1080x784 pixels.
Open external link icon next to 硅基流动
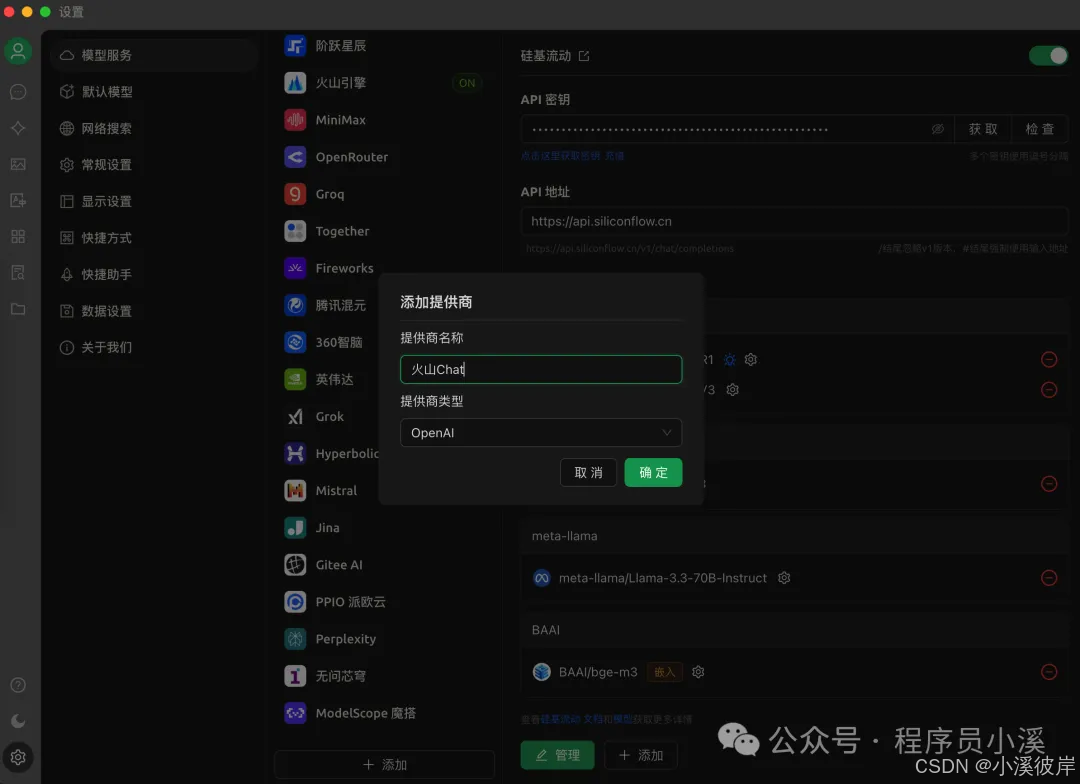584,56
